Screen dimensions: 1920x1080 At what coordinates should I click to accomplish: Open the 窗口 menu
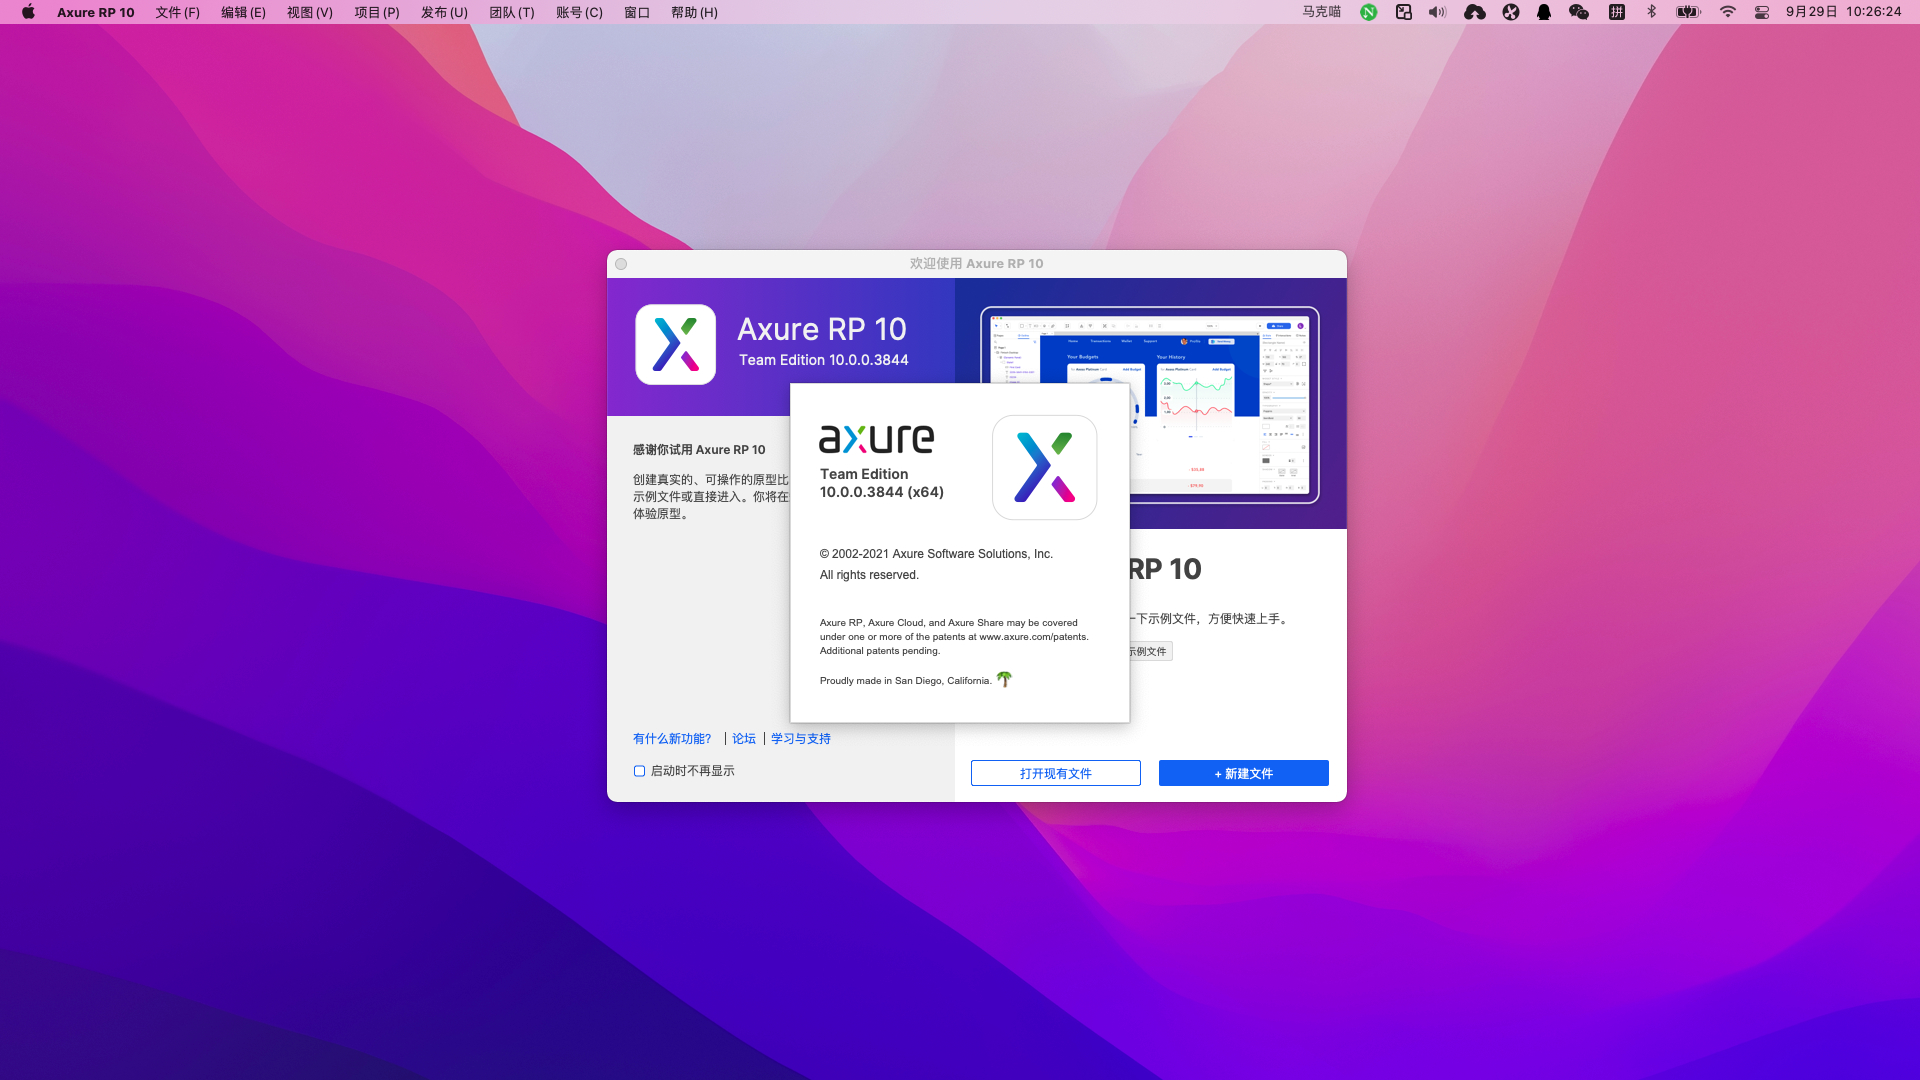[x=637, y=12]
